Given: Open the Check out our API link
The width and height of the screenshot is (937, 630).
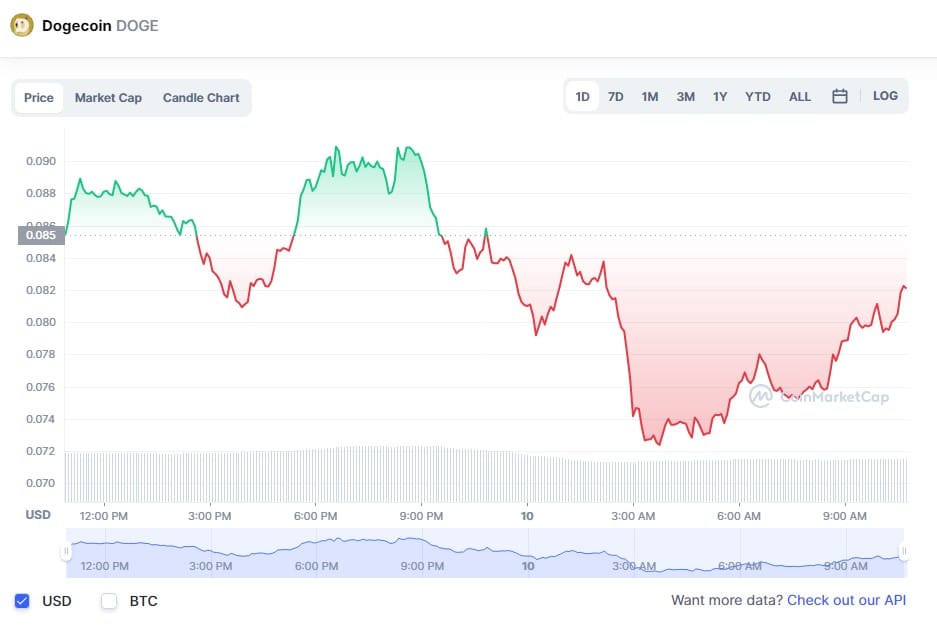Looking at the screenshot, I should (x=846, y=600).
